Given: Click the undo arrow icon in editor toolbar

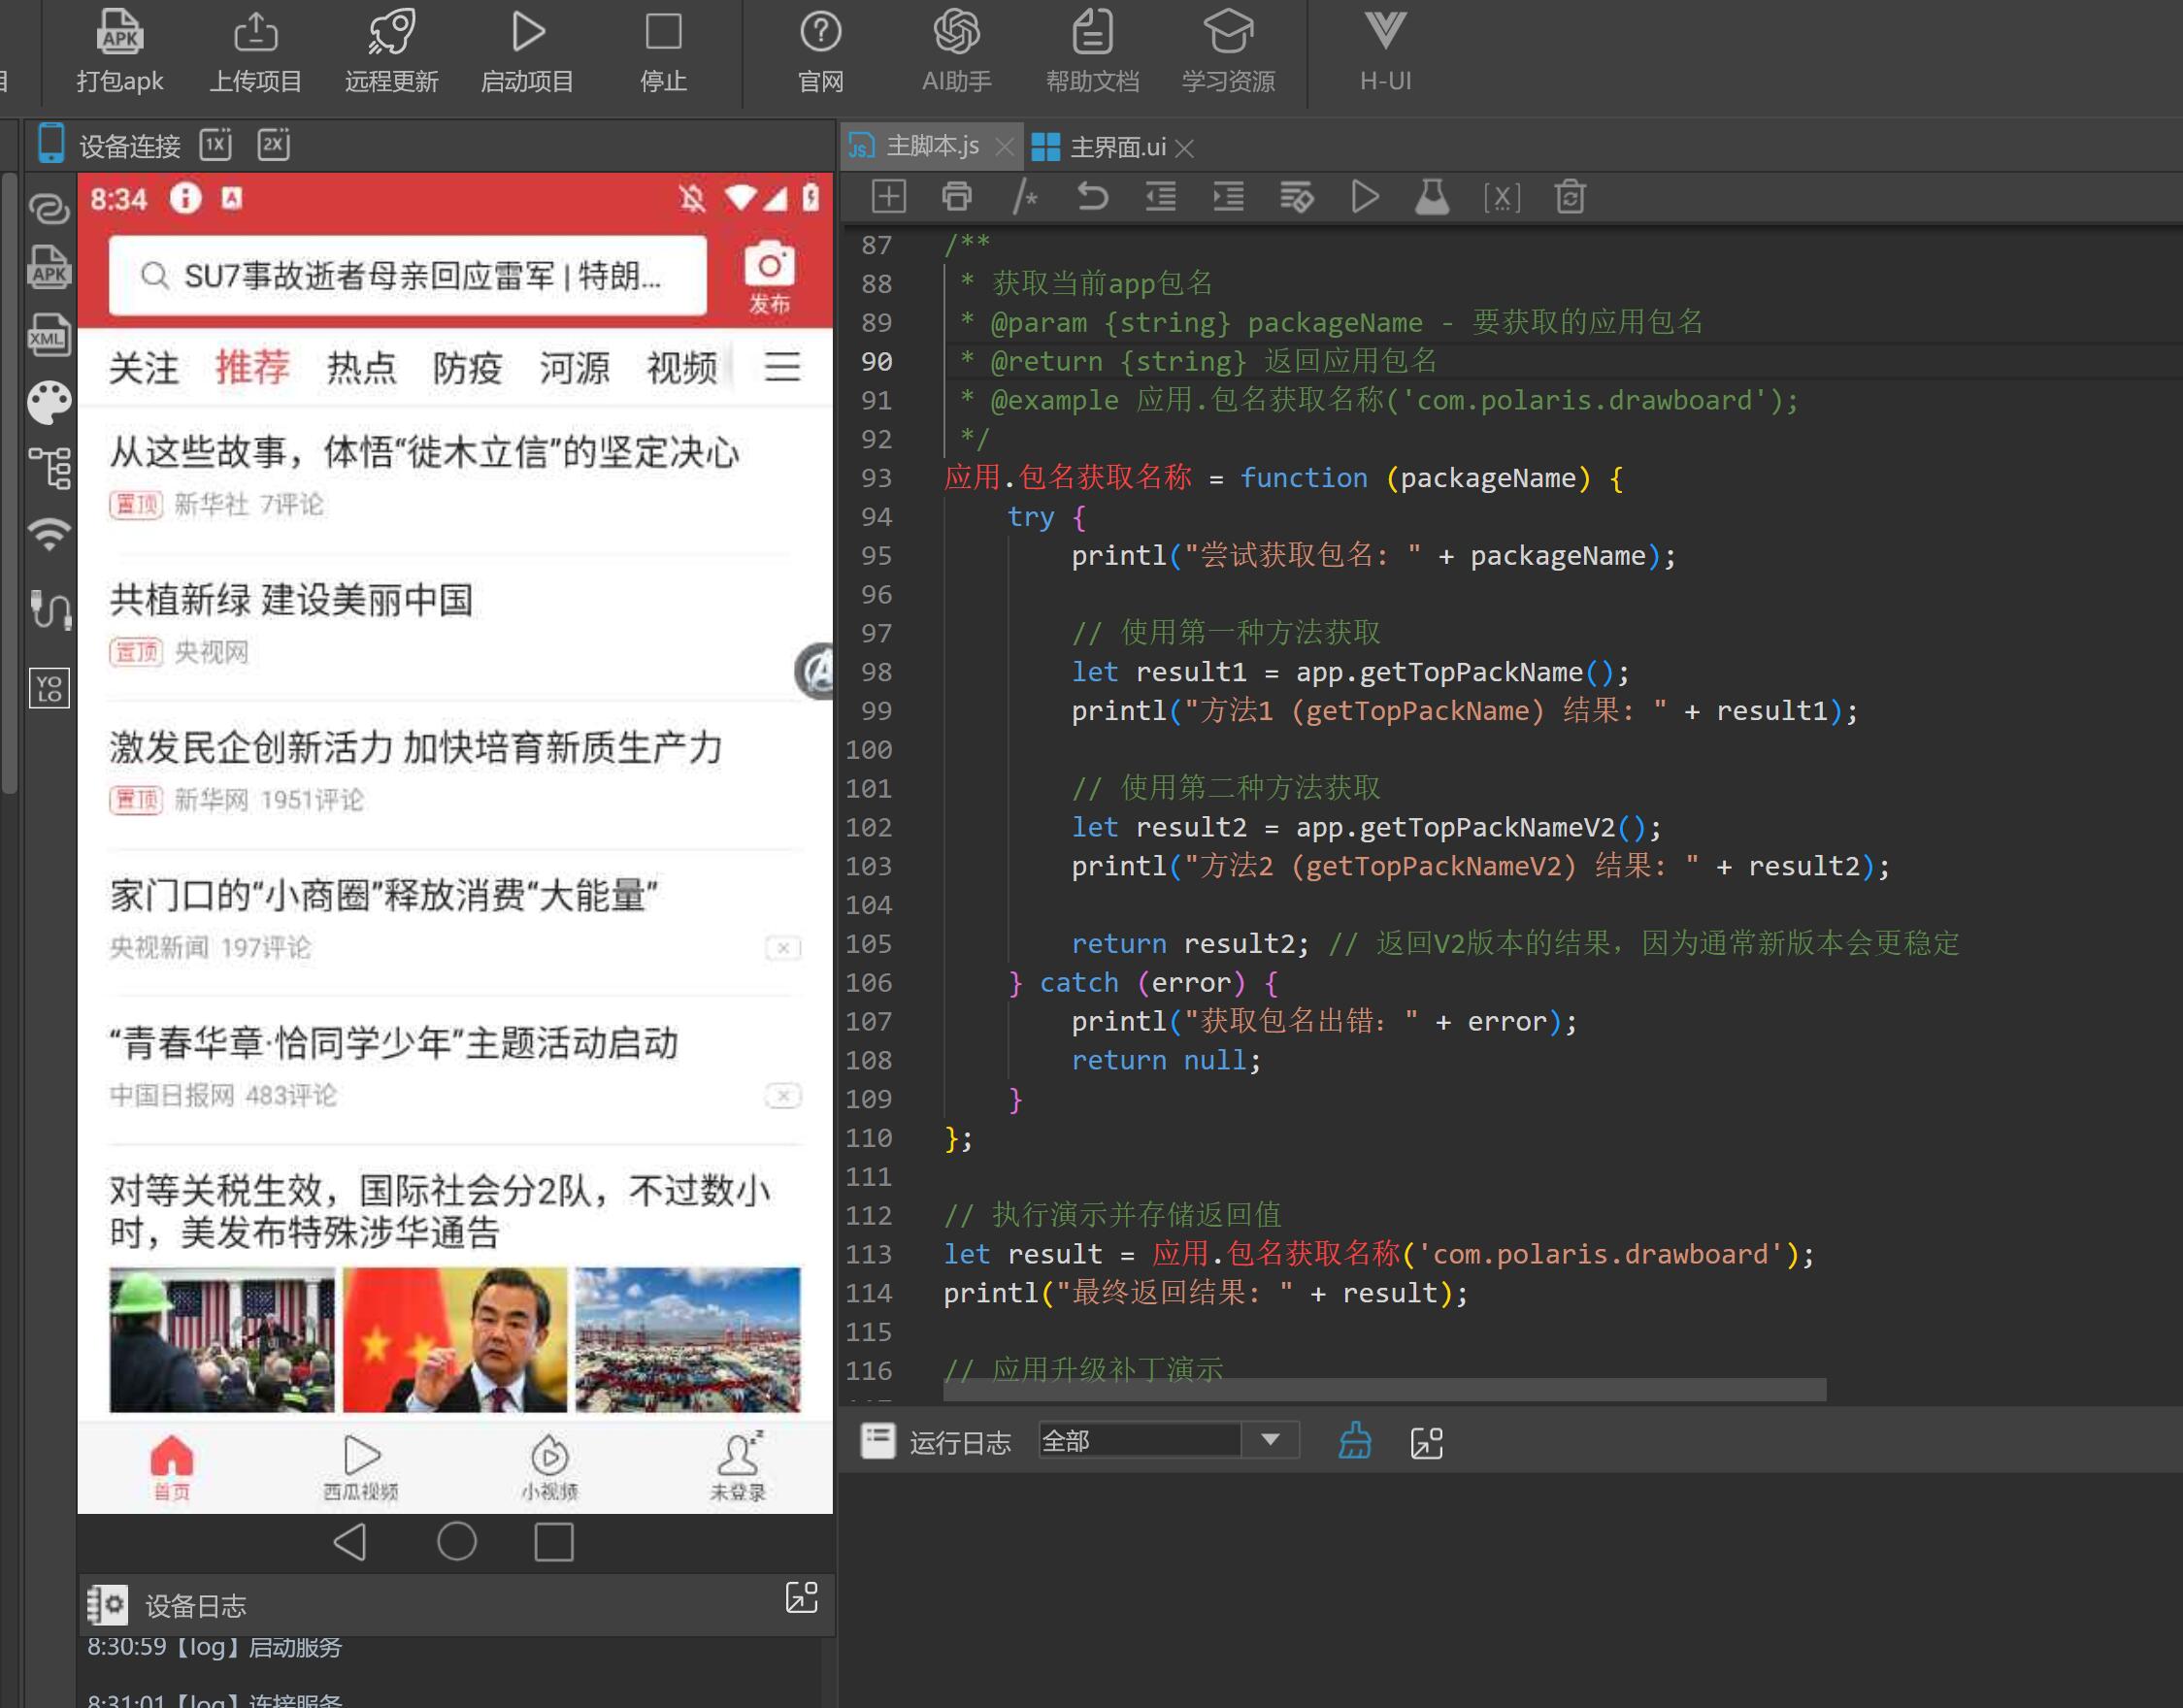Looking at the screenshot, I should [x=1092, y=196].
